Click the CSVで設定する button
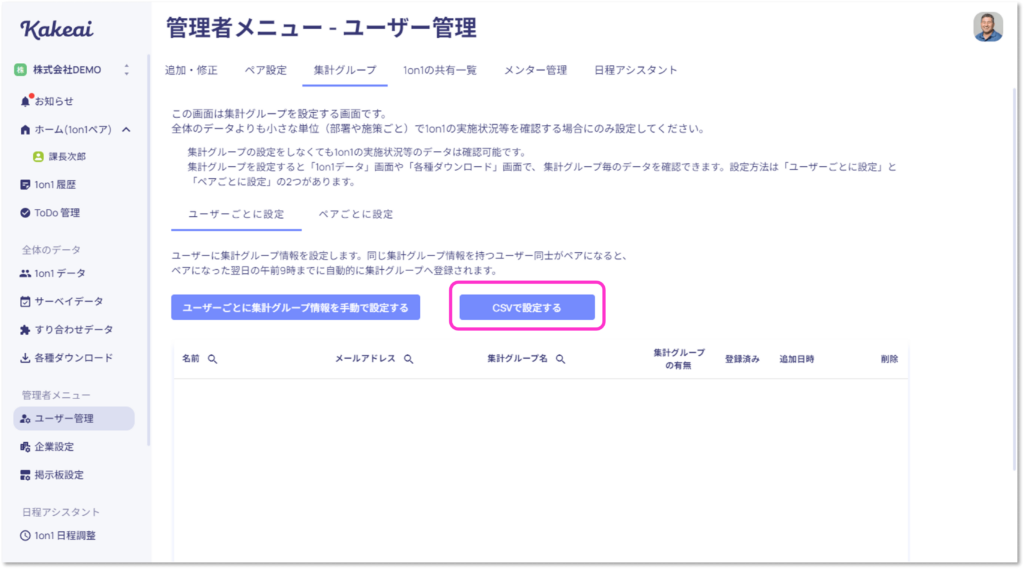1024x569 pixels. [527, 307]
